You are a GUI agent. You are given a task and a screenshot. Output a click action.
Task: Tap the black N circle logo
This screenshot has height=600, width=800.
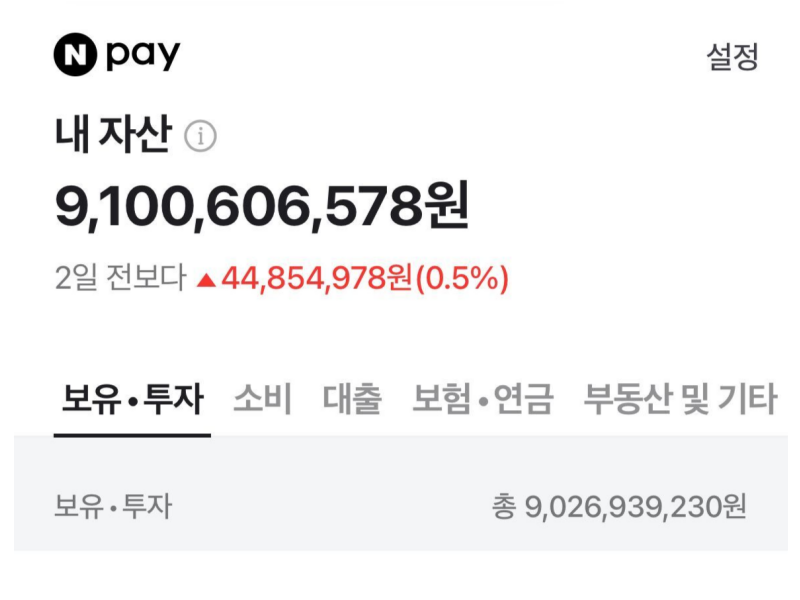pos(75,55)
